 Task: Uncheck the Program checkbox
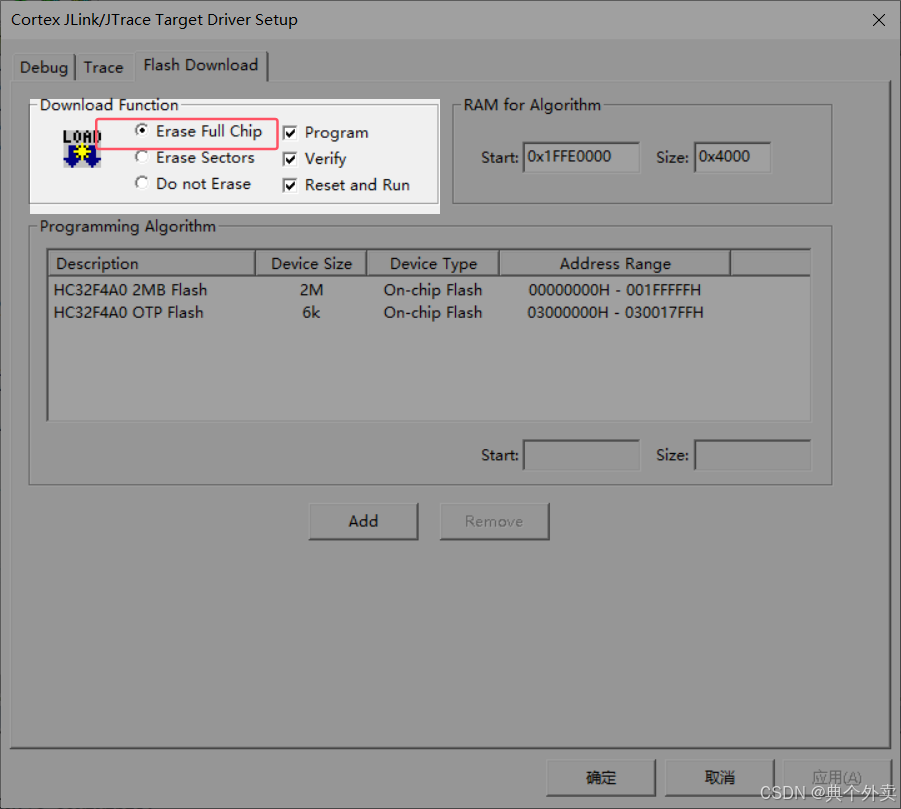point(289,132)
